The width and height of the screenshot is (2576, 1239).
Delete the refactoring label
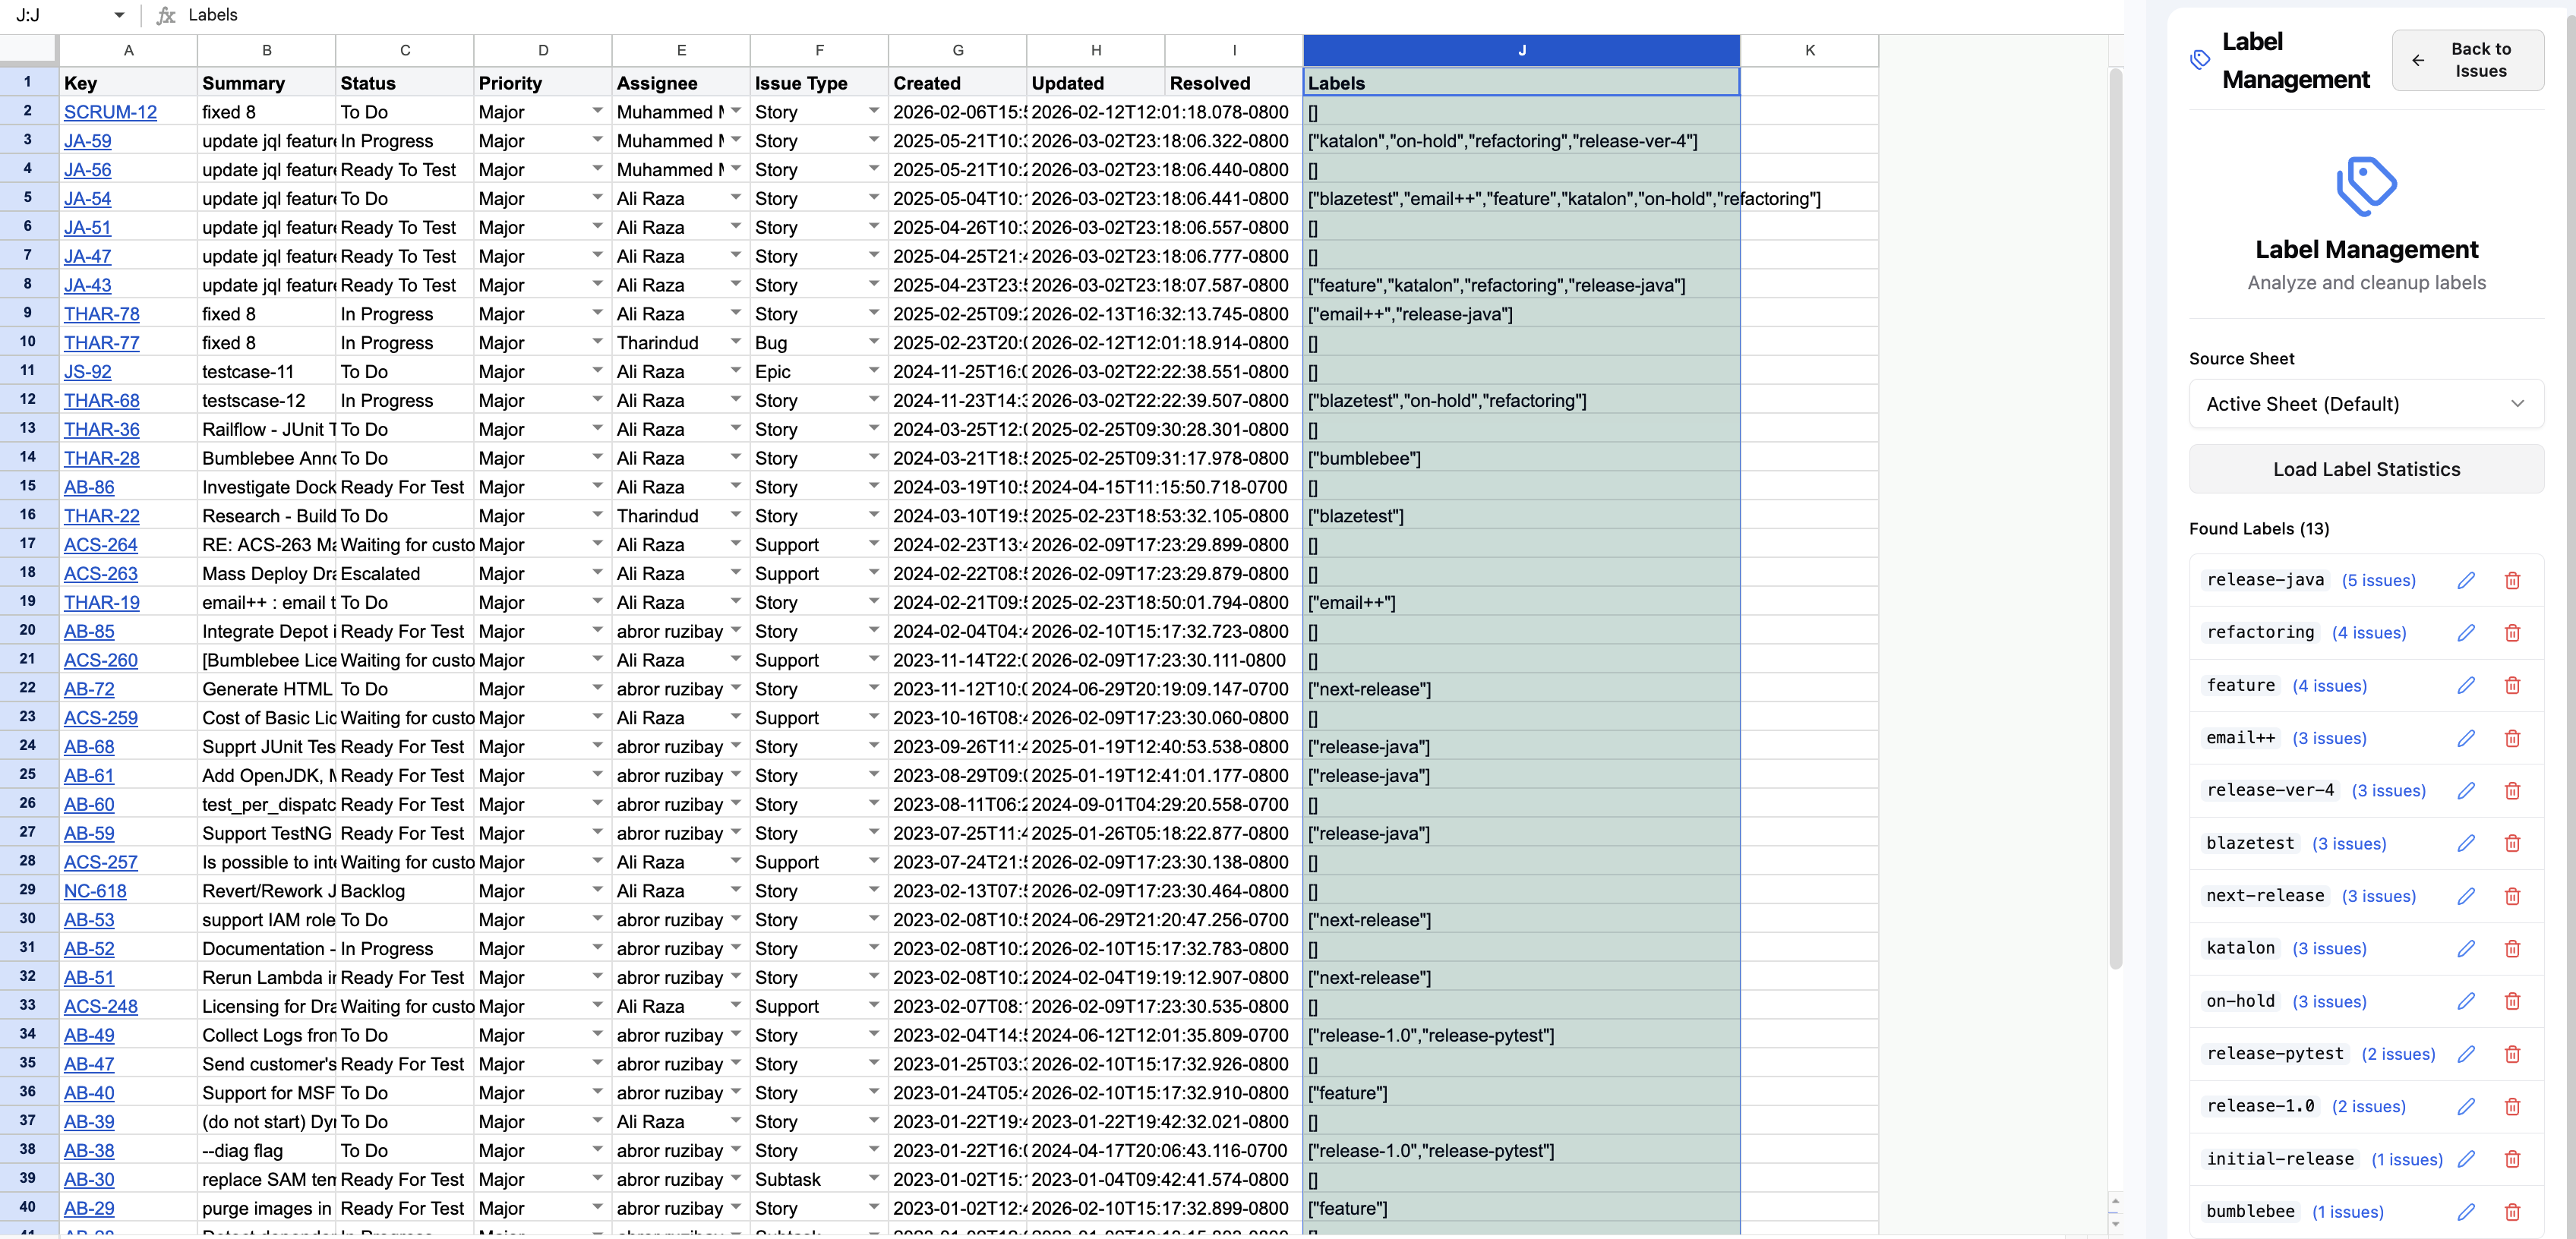coord(2512,633)
